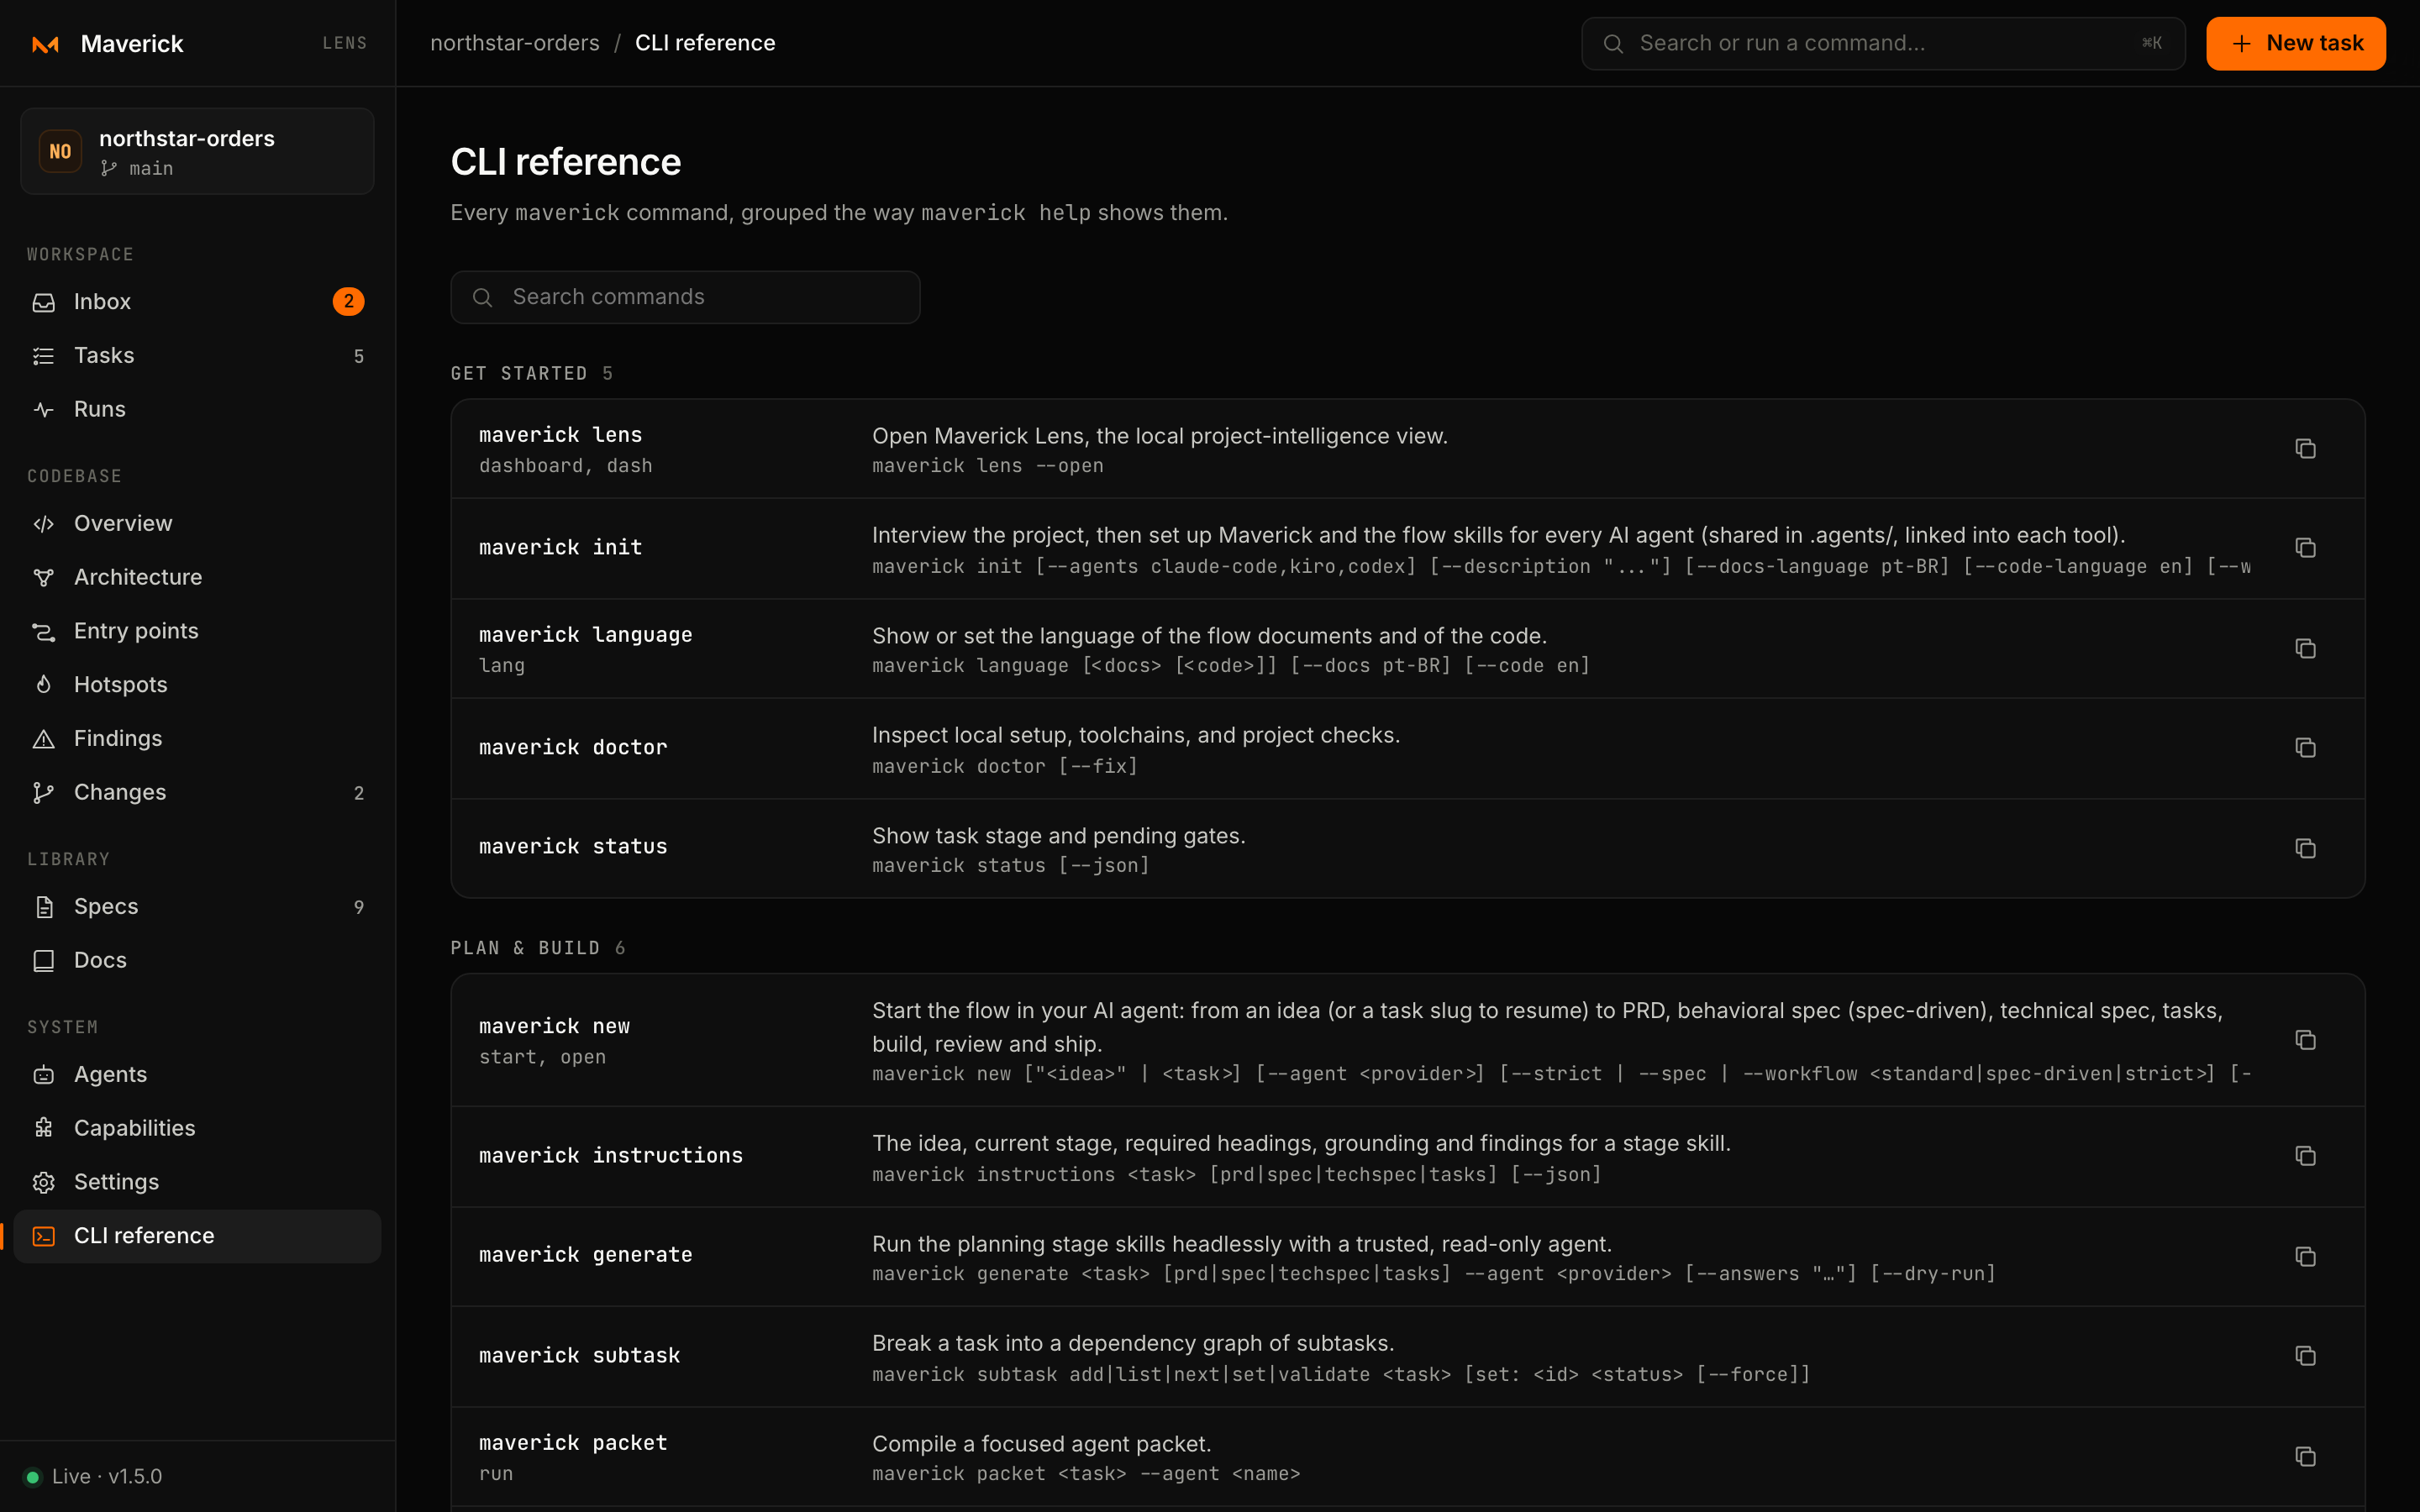Show Entry points
2420x1512 pixels.
tap(197, 631)
